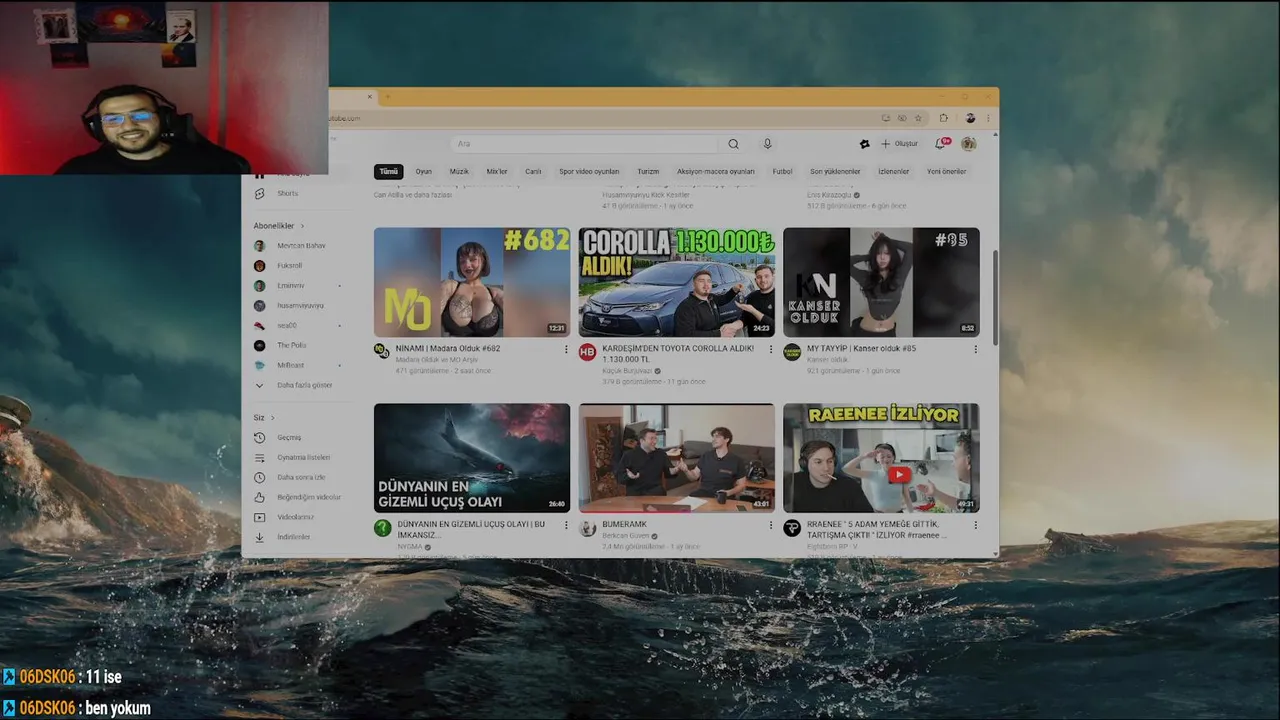Click the Eightborn RP channel avatar
The width and height of the screenshot is (1280, 720).
pos(792,528)
